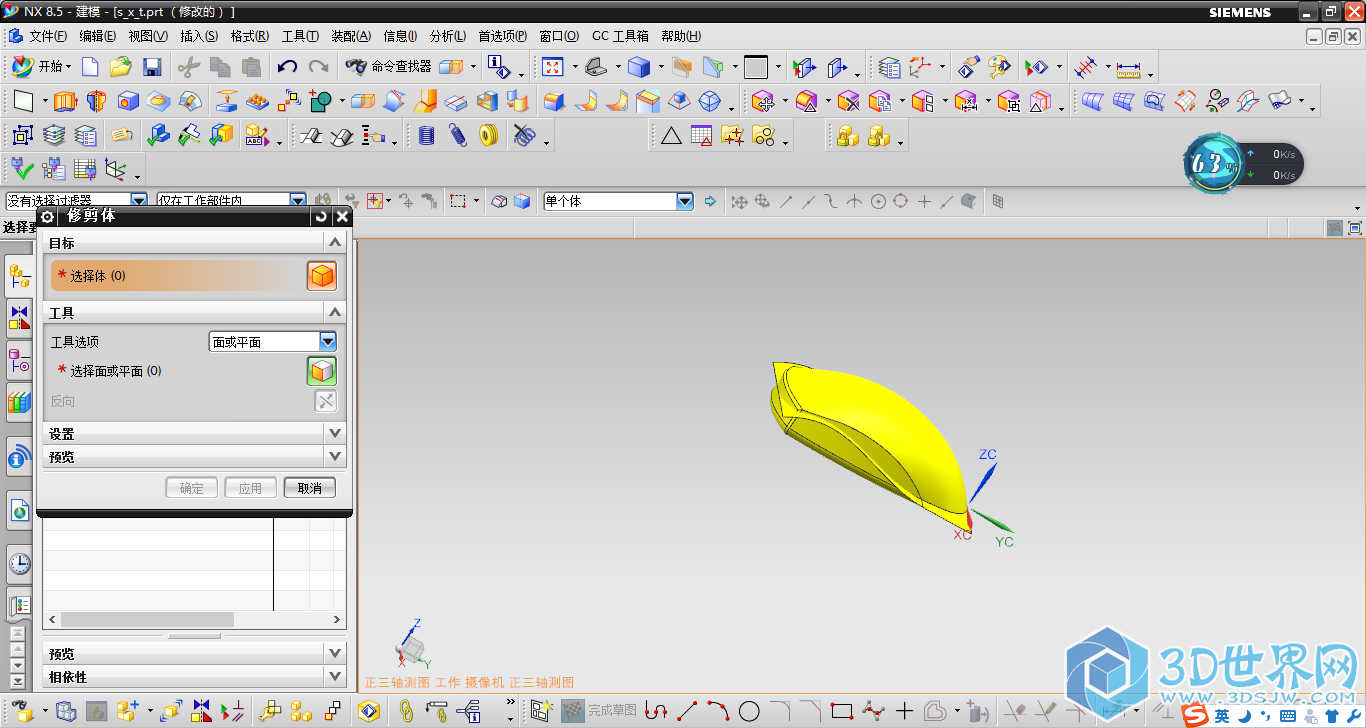Click the network speed floating widget
Image resolution: width=1366 pixels, height=728 pixels.
(1245, 164)
